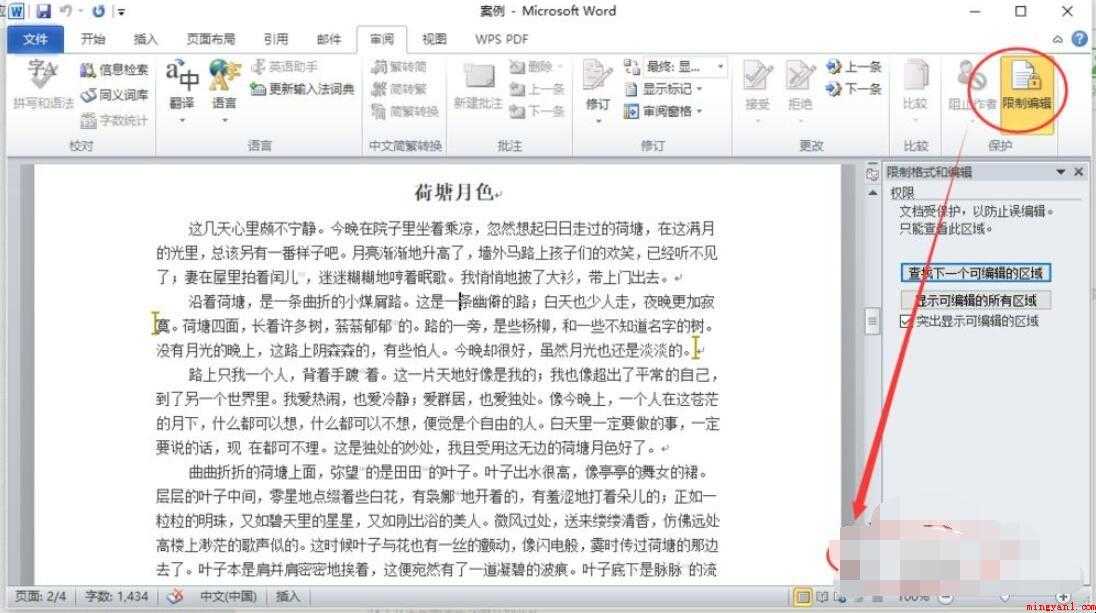Open the WPS PDF tab
The width and height of the screenshot is (1096, 613).
point(501,39)
